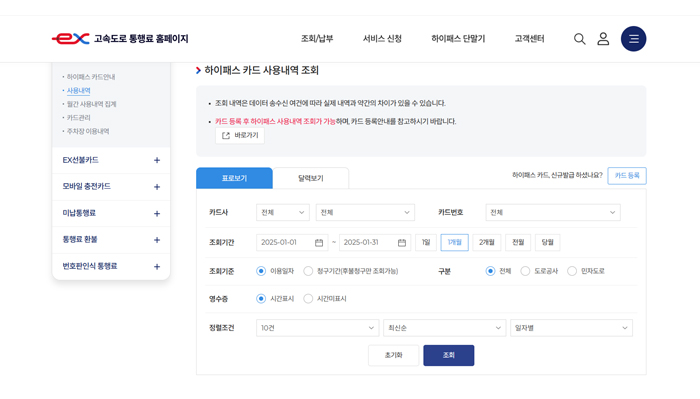Open the round hamburger menu button

click(x=633, y=39)
